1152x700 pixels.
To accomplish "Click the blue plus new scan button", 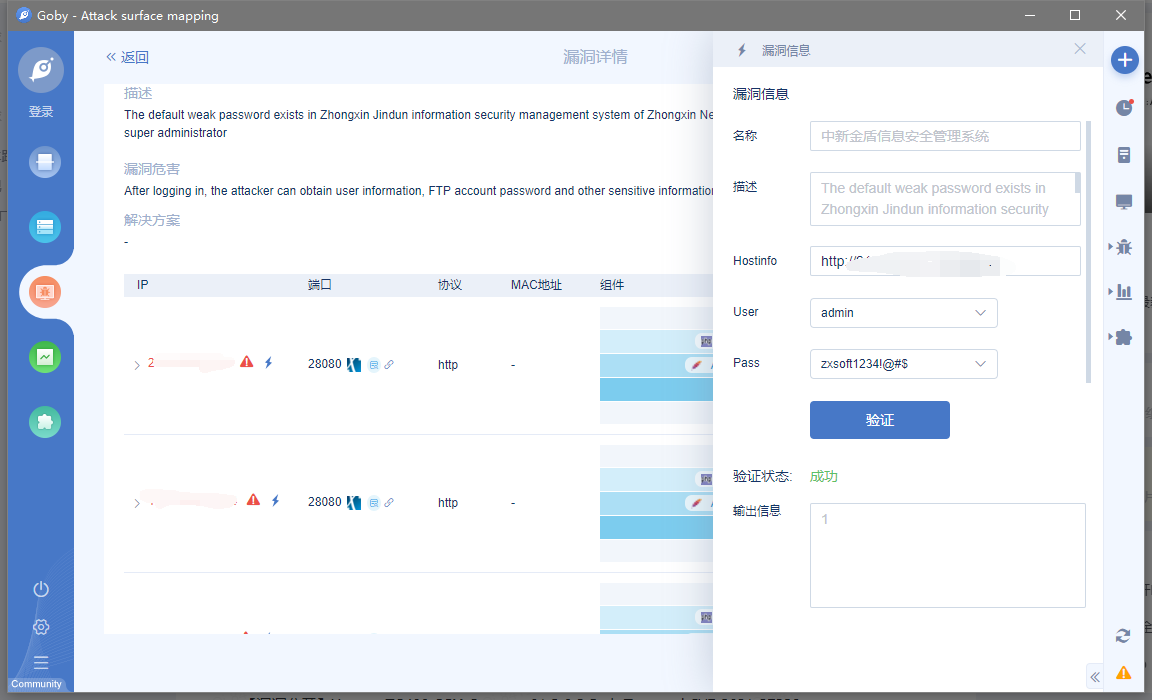I will tap(1125, 60).
